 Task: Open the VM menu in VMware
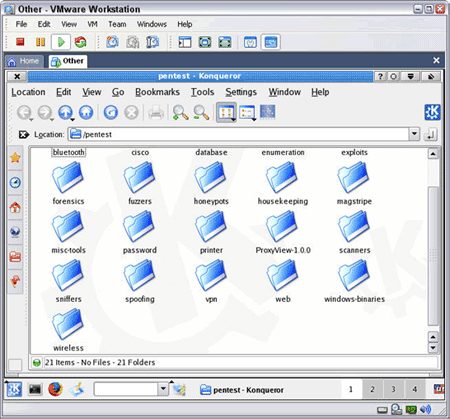(x=92, y=24)
